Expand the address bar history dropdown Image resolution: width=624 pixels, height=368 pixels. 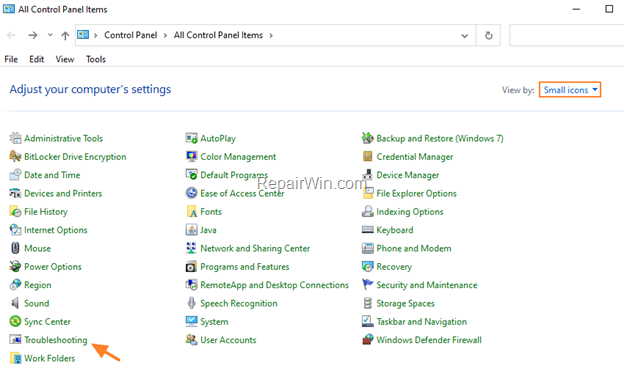(464, 35)
